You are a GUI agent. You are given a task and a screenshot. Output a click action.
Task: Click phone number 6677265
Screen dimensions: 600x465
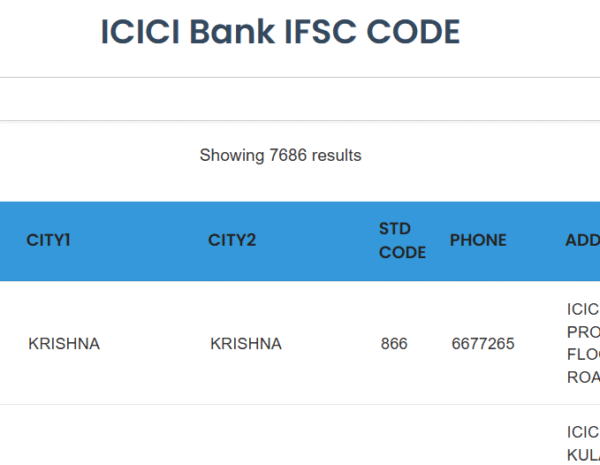483,344
